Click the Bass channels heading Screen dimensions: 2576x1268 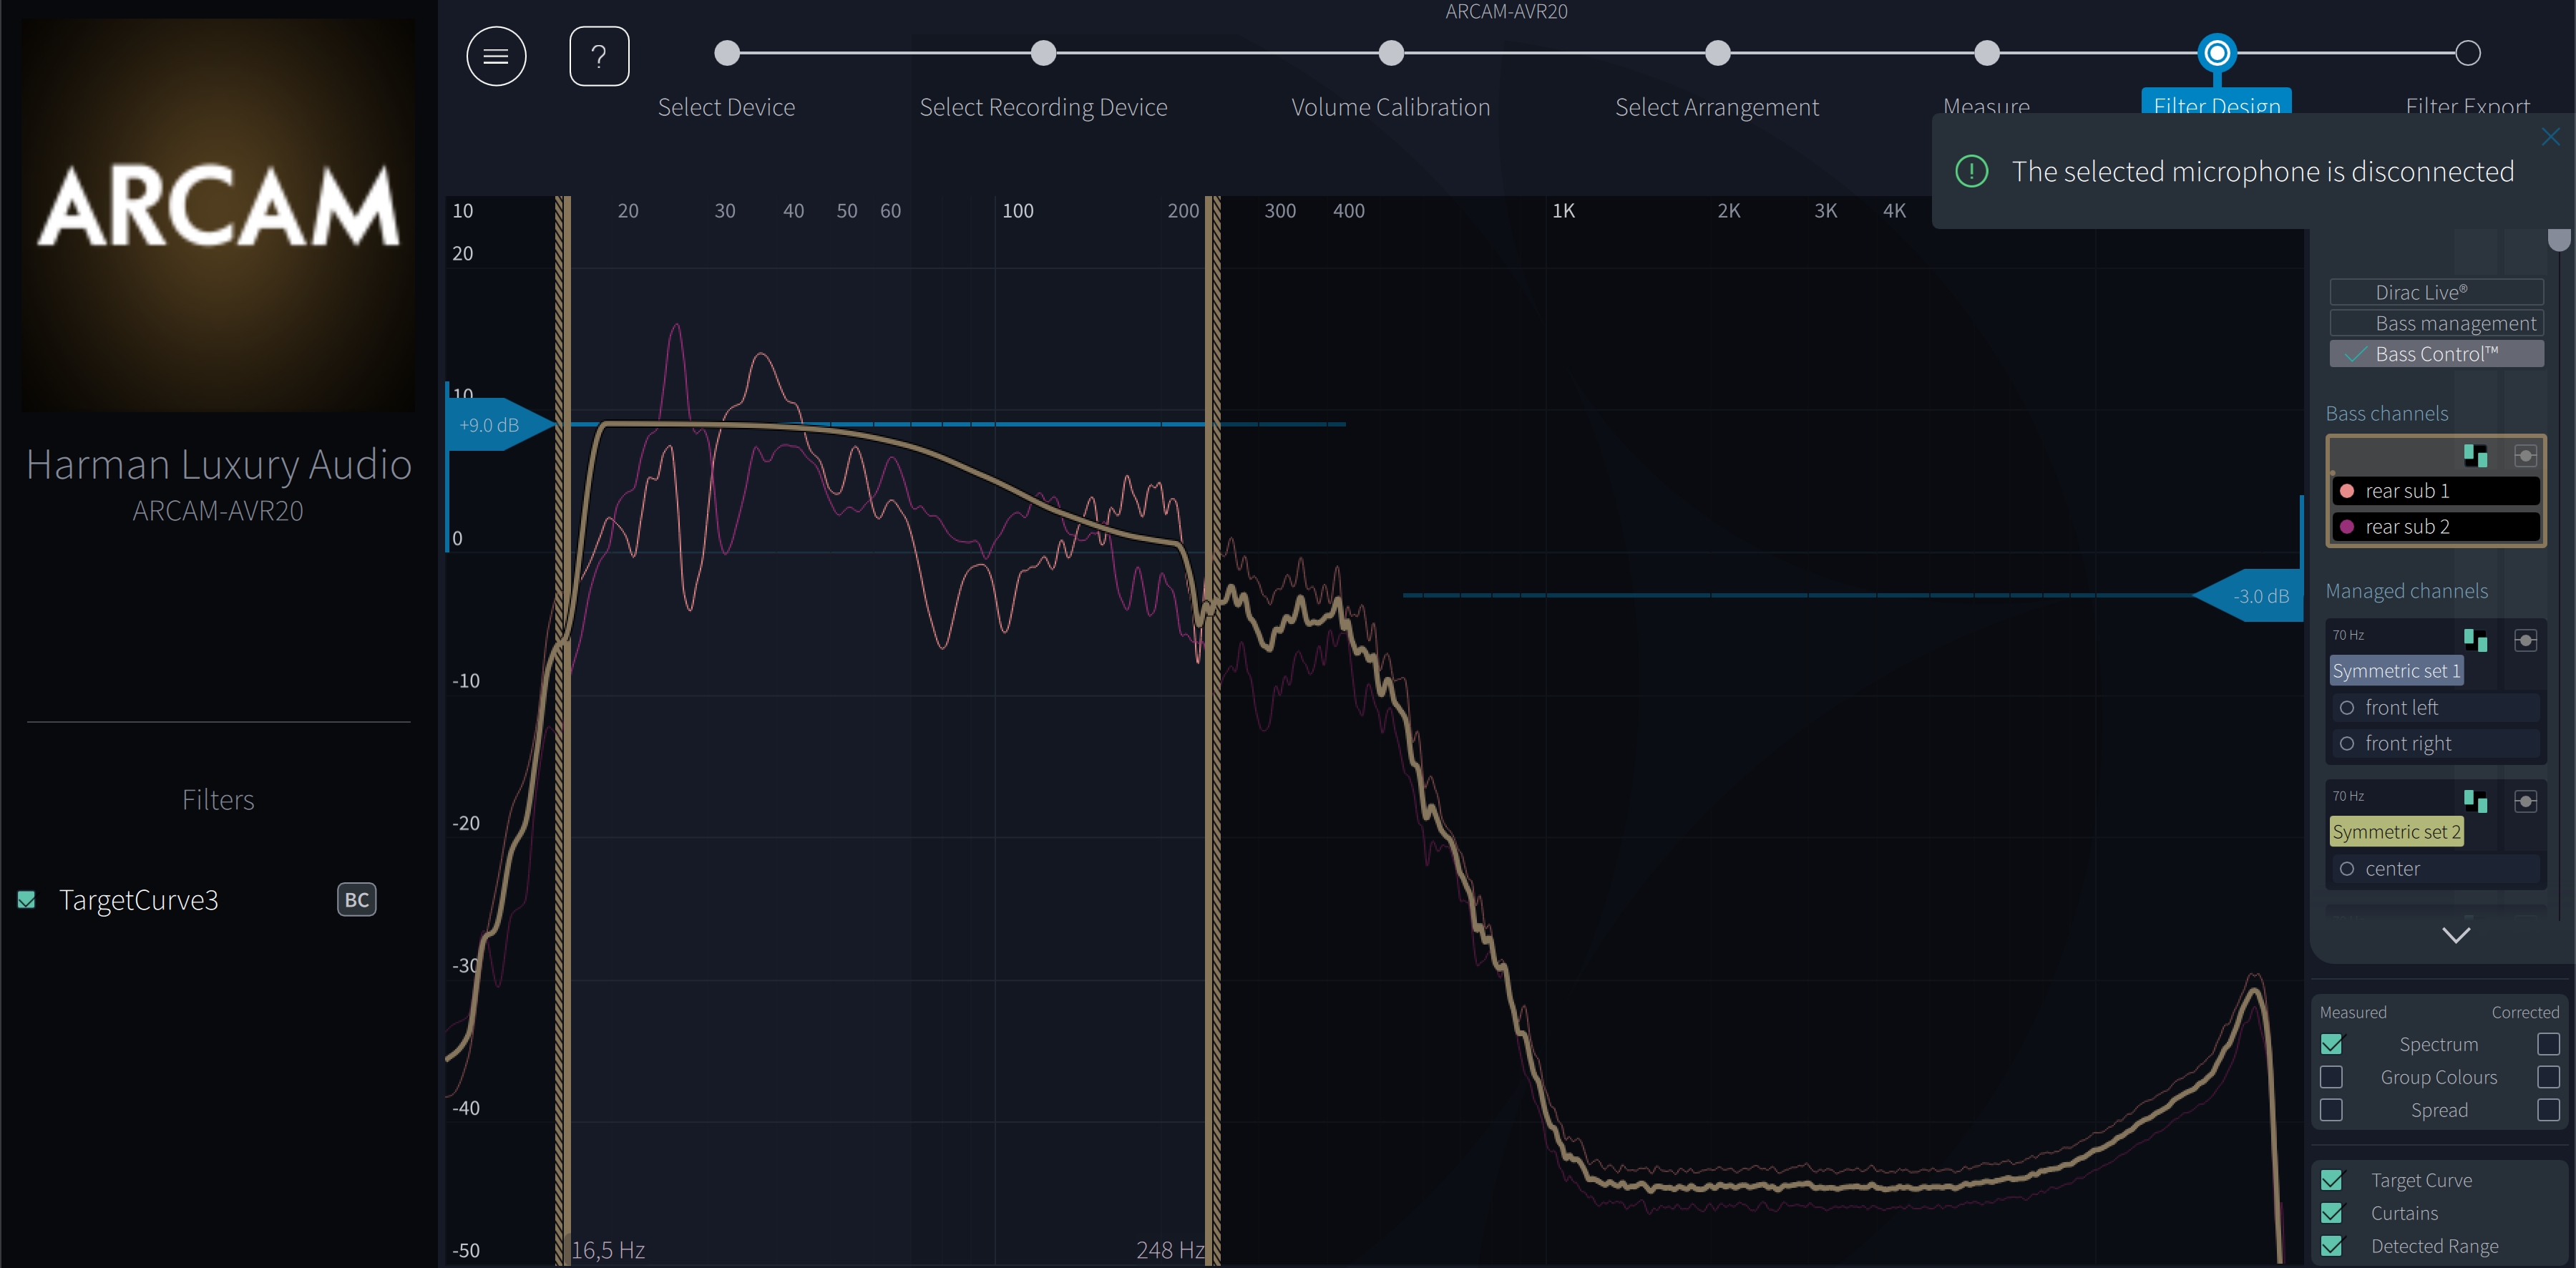point(2386,414)
